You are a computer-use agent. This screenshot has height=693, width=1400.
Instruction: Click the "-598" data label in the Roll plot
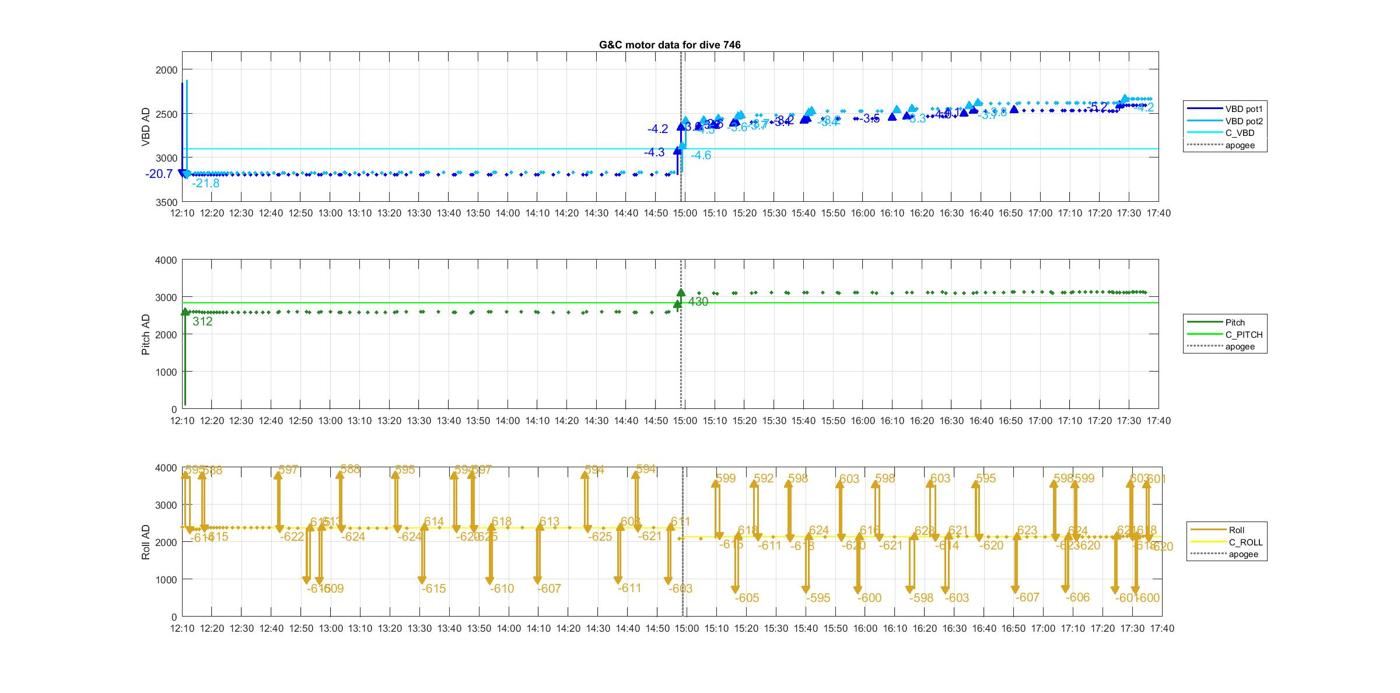921,598
